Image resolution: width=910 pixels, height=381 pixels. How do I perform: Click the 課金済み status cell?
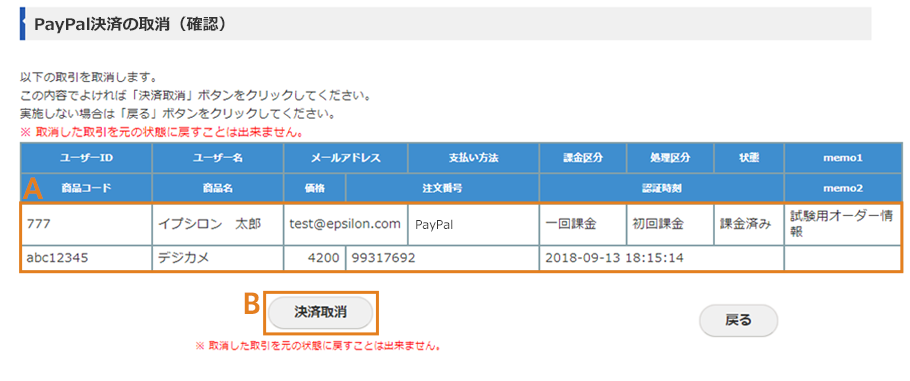point(749,224)
